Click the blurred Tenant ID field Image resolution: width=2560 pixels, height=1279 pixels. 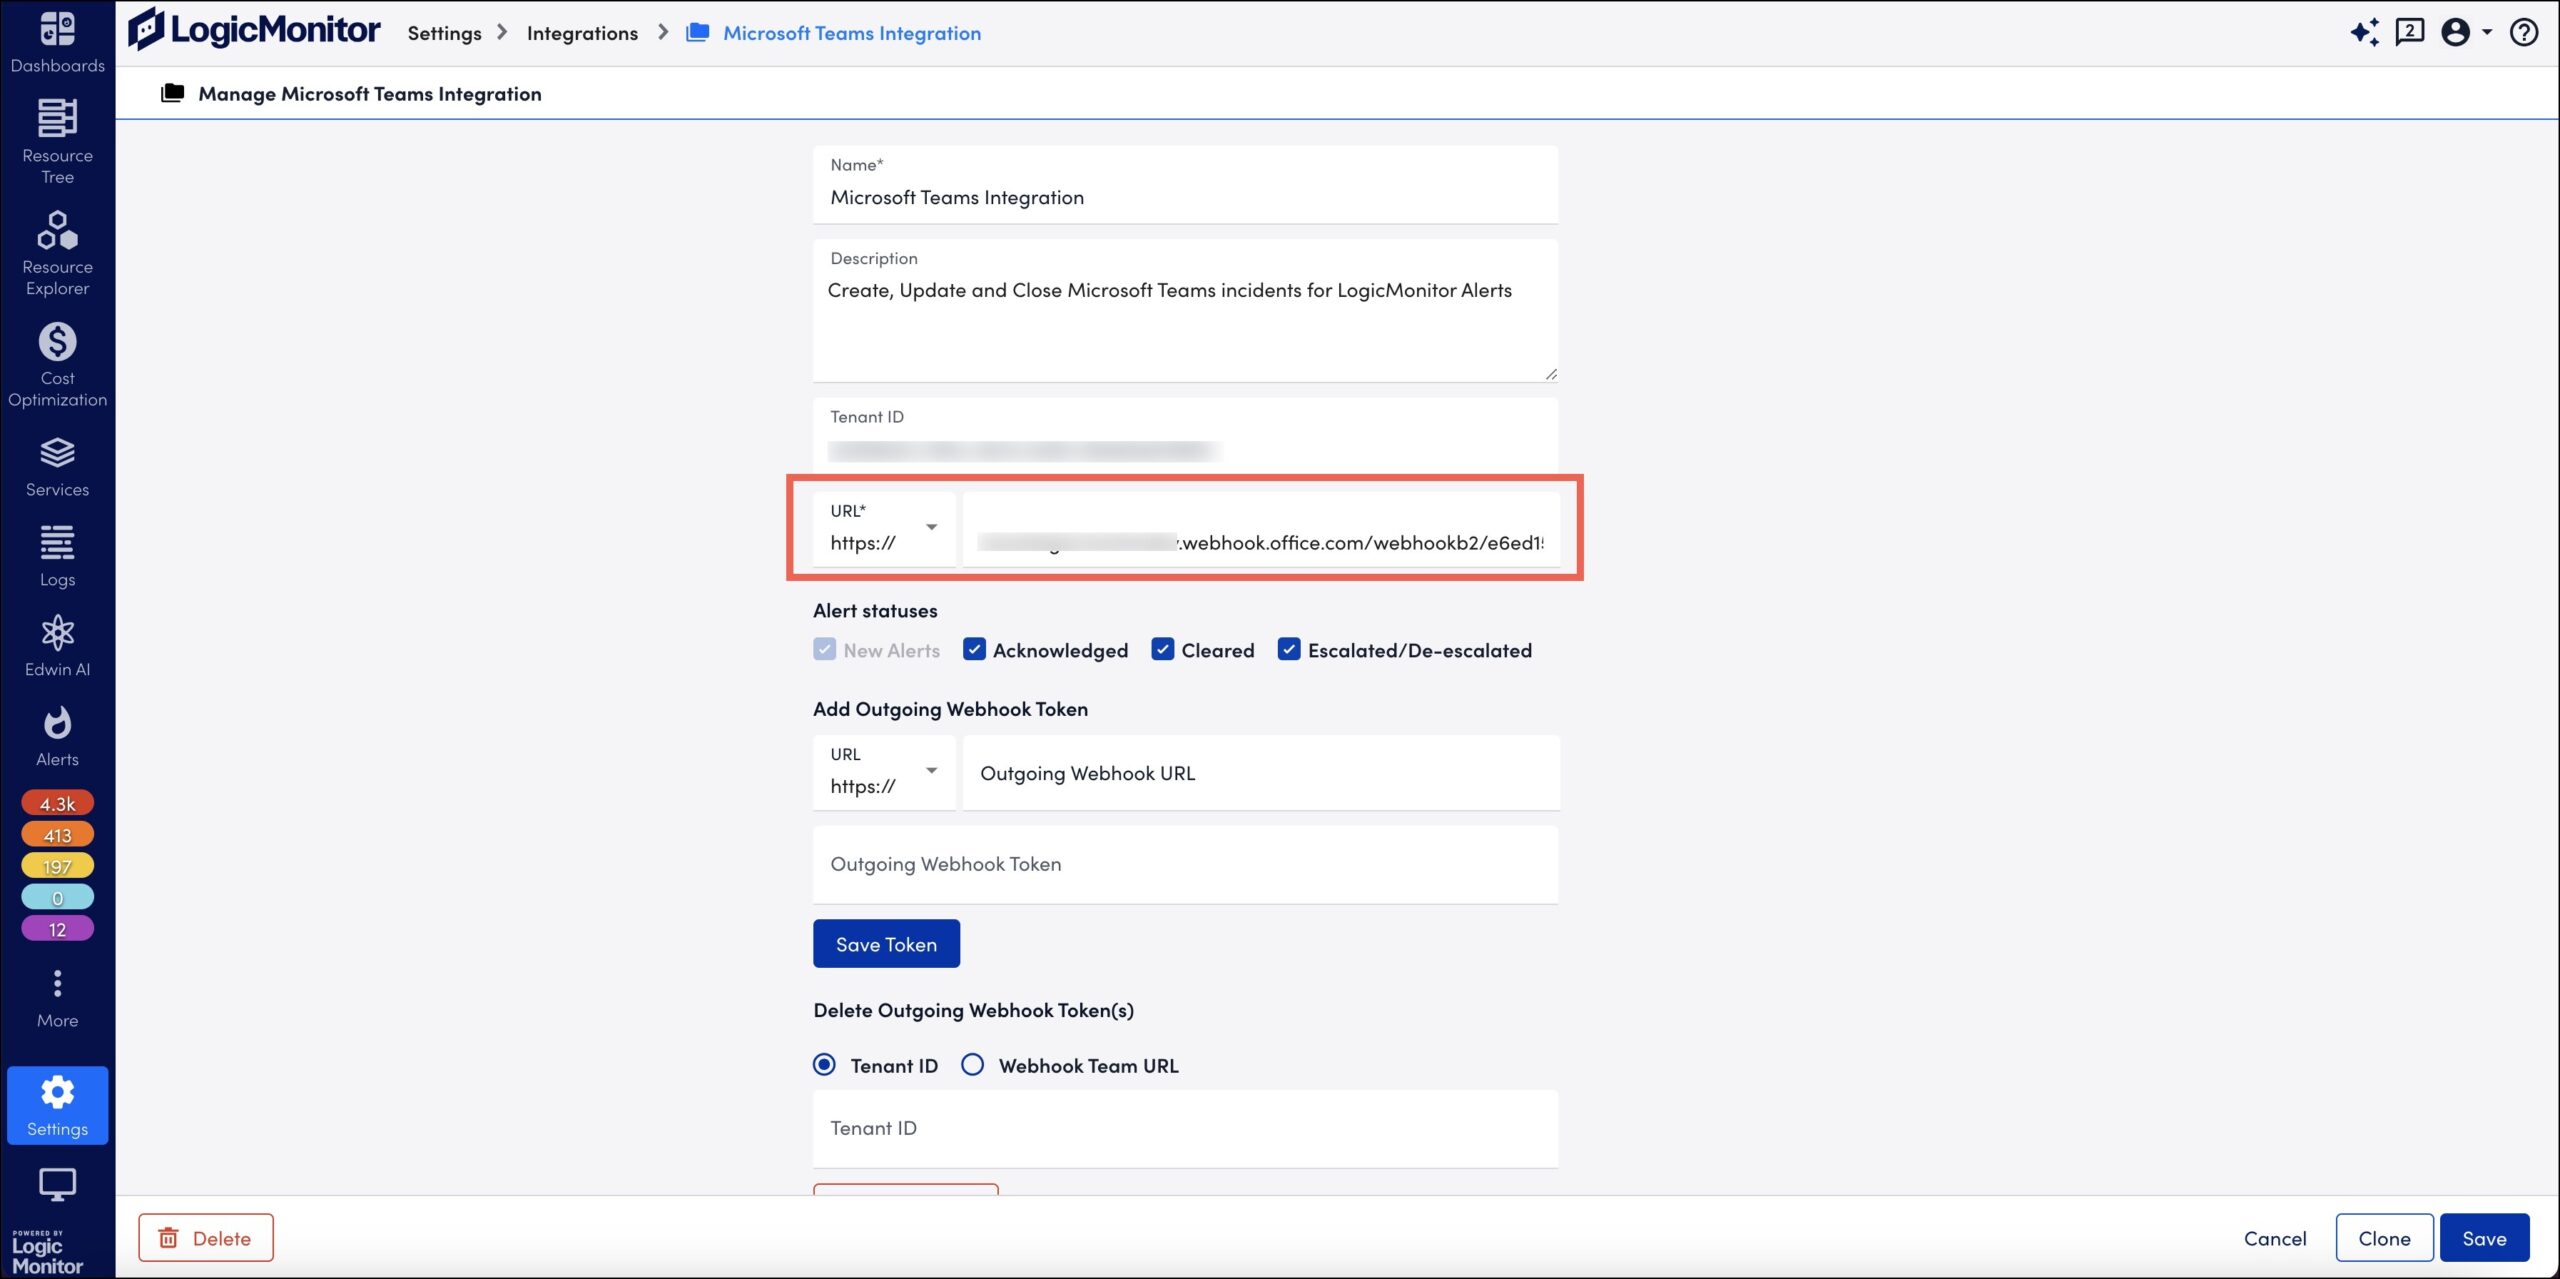coord(1185,436)
